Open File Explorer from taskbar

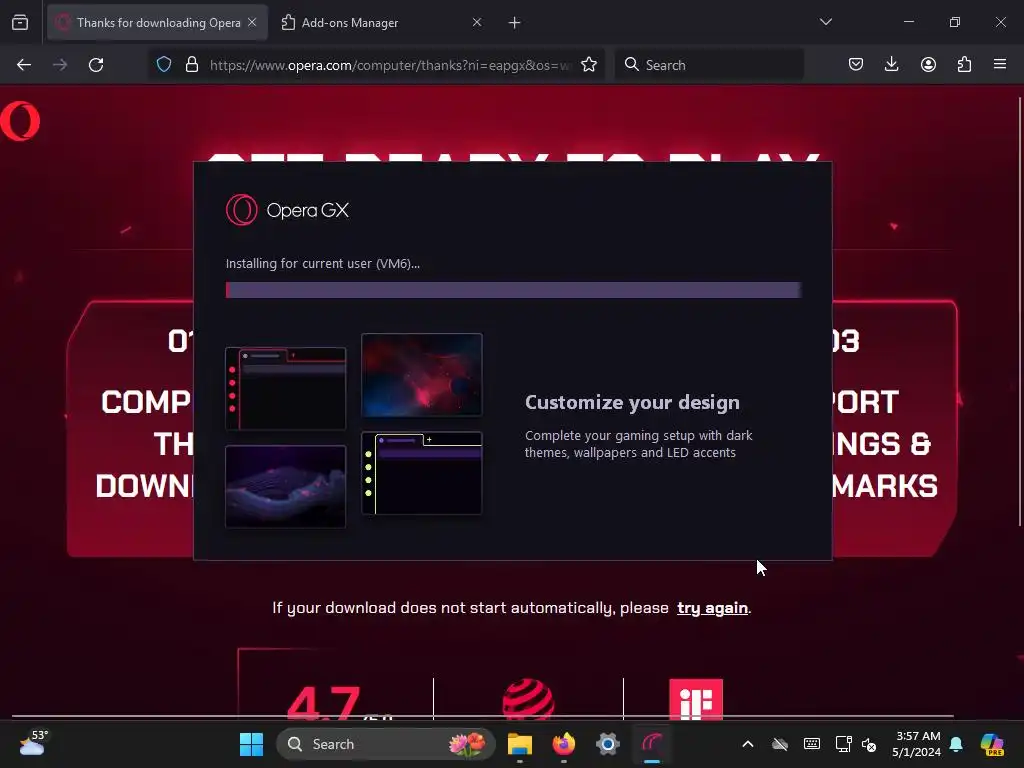(x=520, y=744)
